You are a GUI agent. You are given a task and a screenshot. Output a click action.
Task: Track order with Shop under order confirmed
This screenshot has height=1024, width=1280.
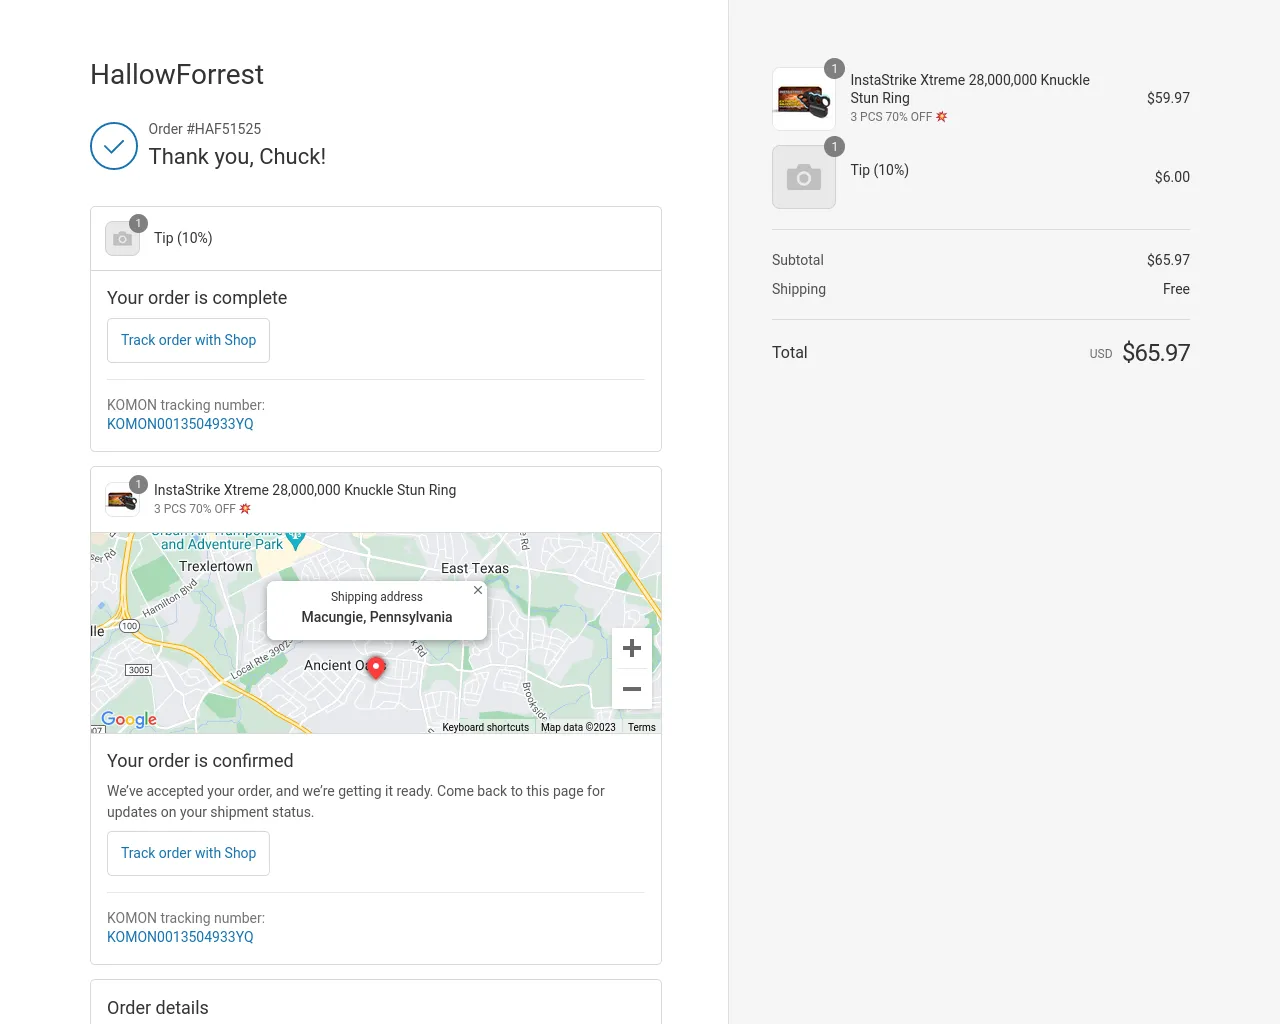coord(188,853)
